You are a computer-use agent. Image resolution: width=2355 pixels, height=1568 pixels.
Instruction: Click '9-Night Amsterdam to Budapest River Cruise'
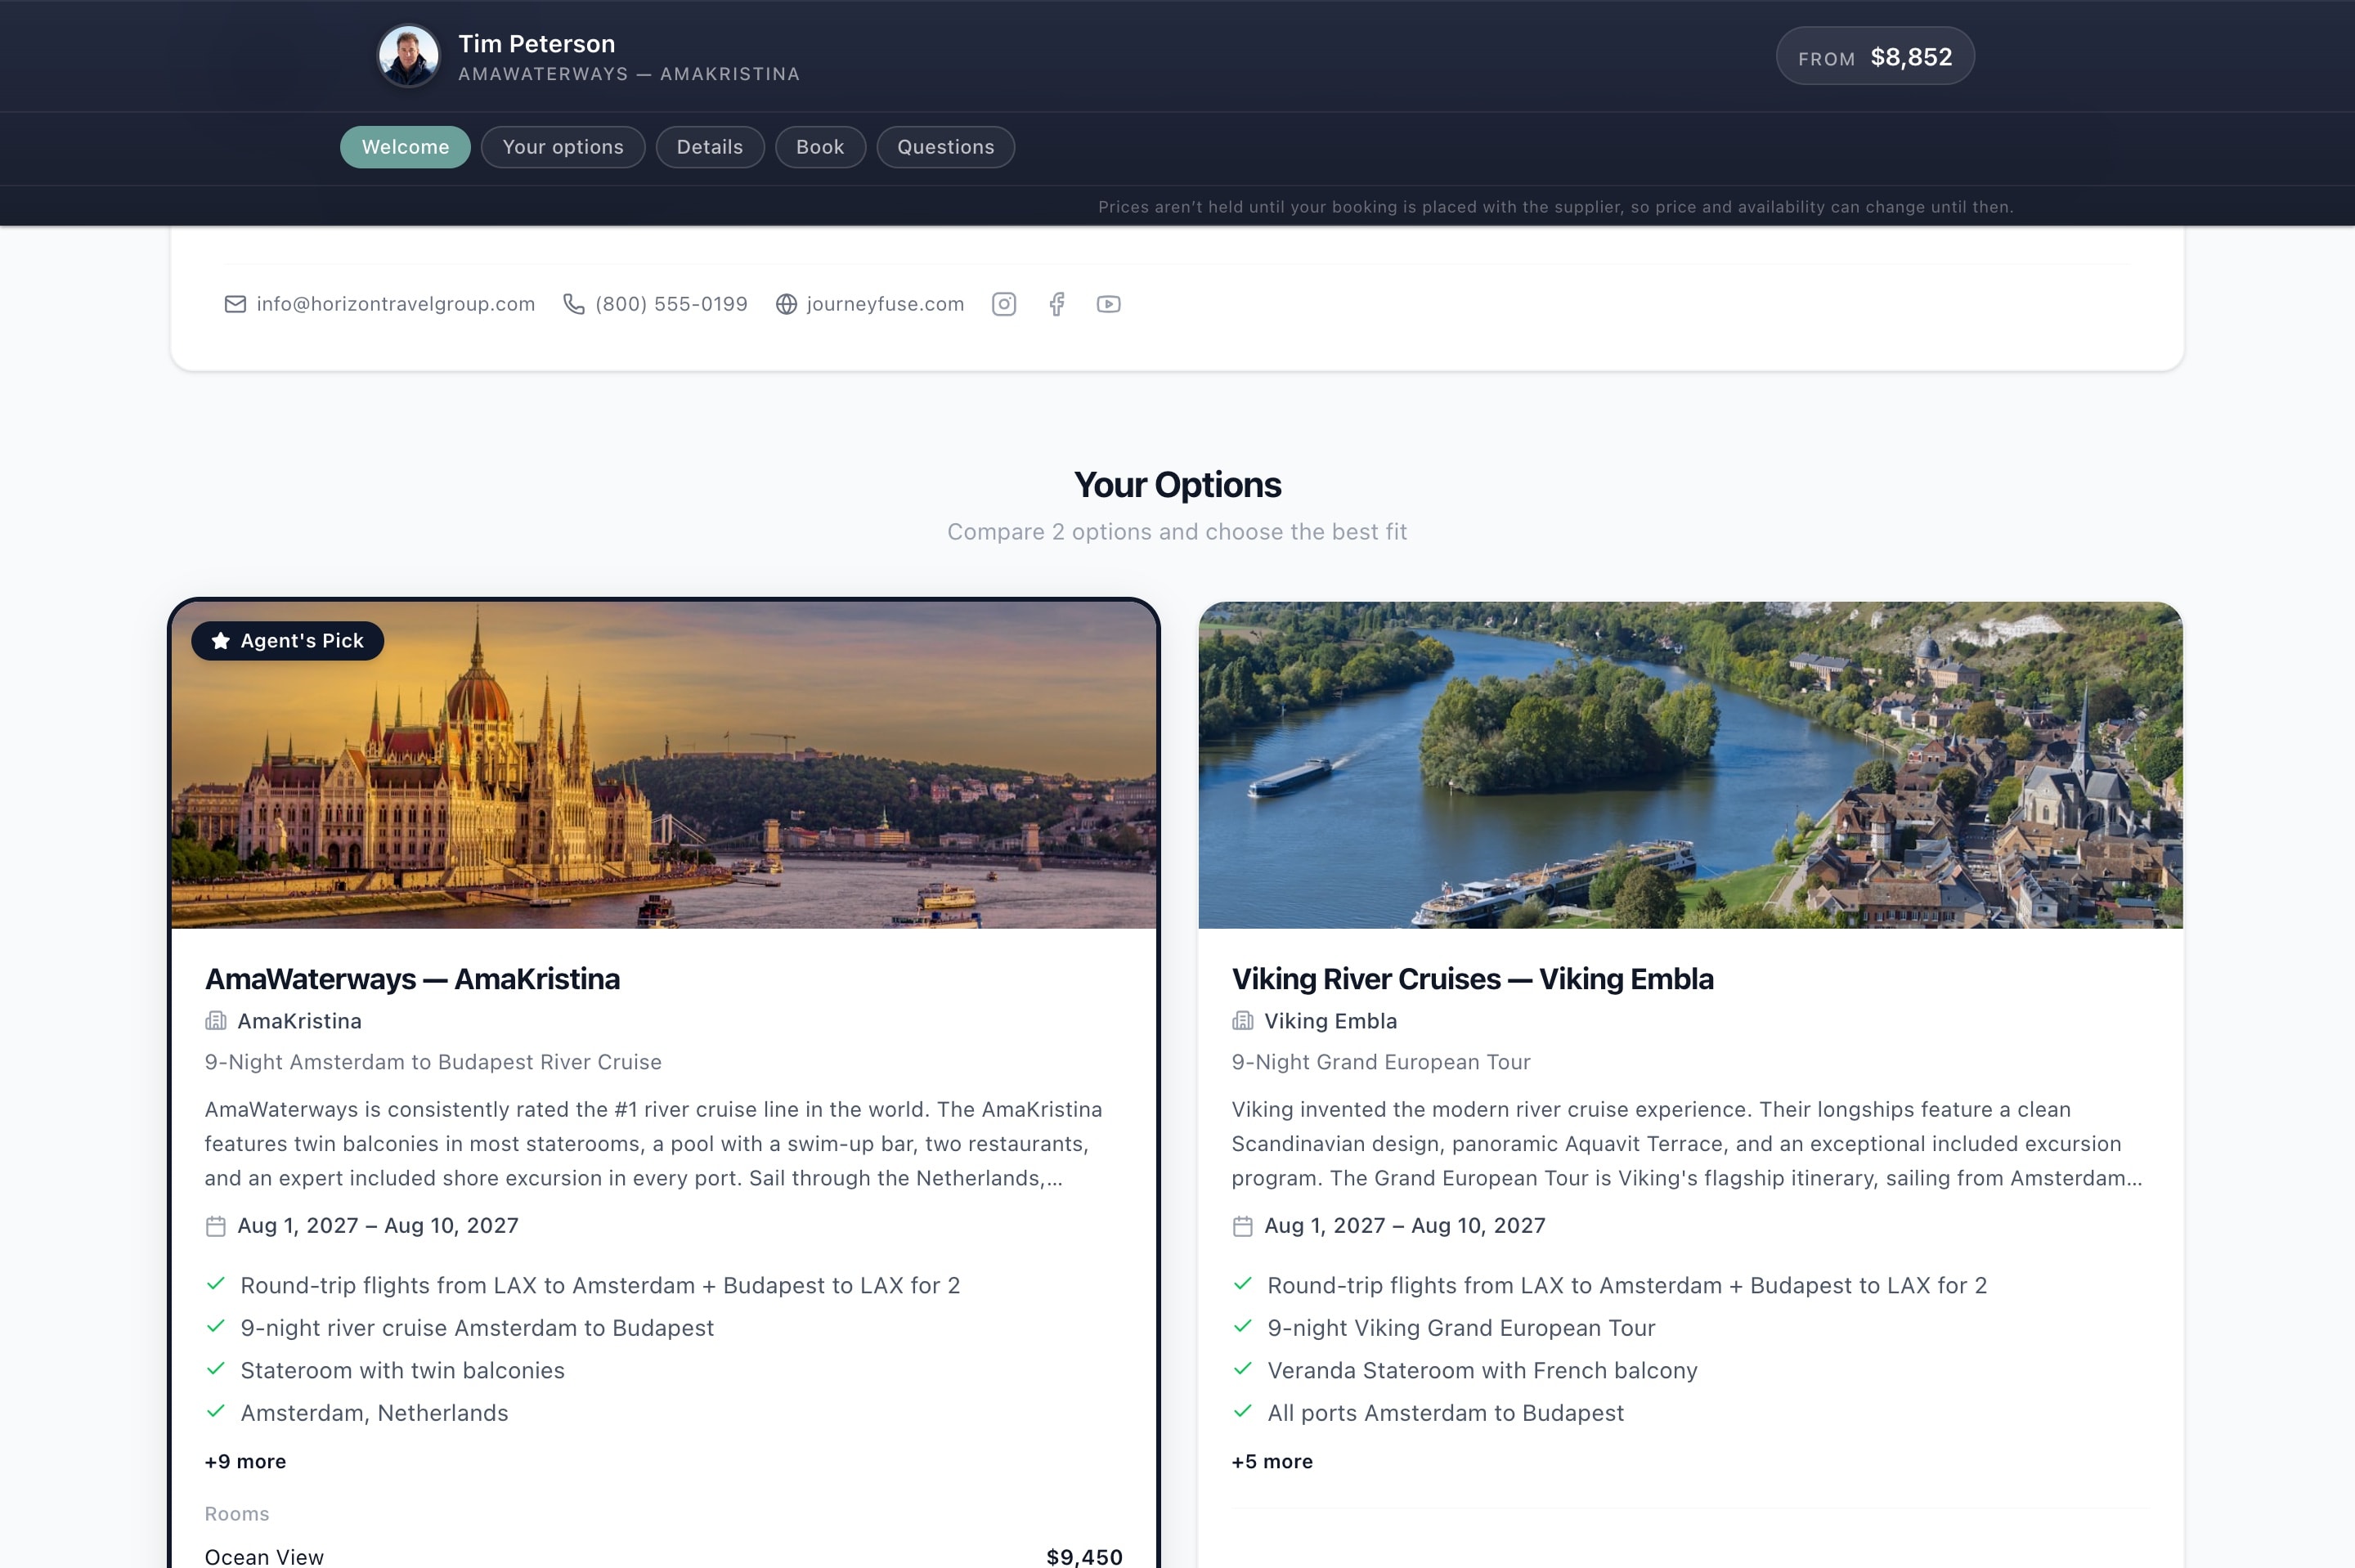point(433,1062)
